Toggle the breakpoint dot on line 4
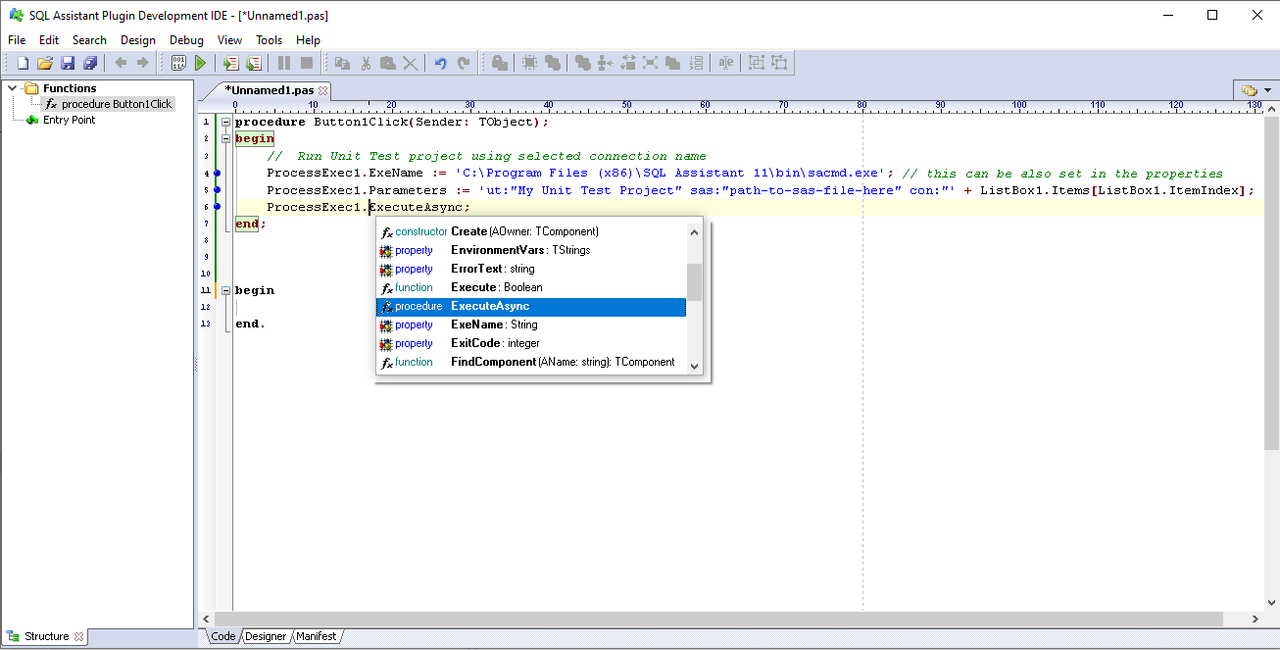 [x=217, y=173]
